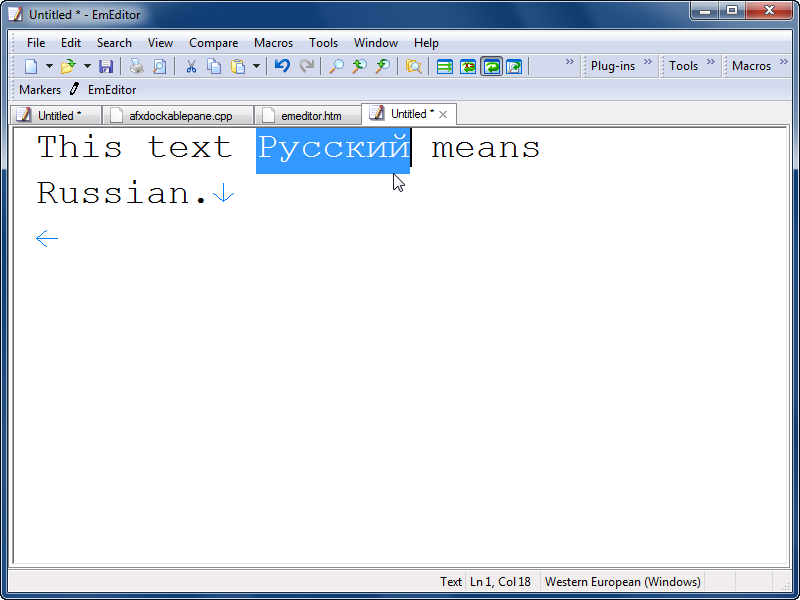
Task: Select Wrap by Characters toolbar icon
Action: (468, 66)
